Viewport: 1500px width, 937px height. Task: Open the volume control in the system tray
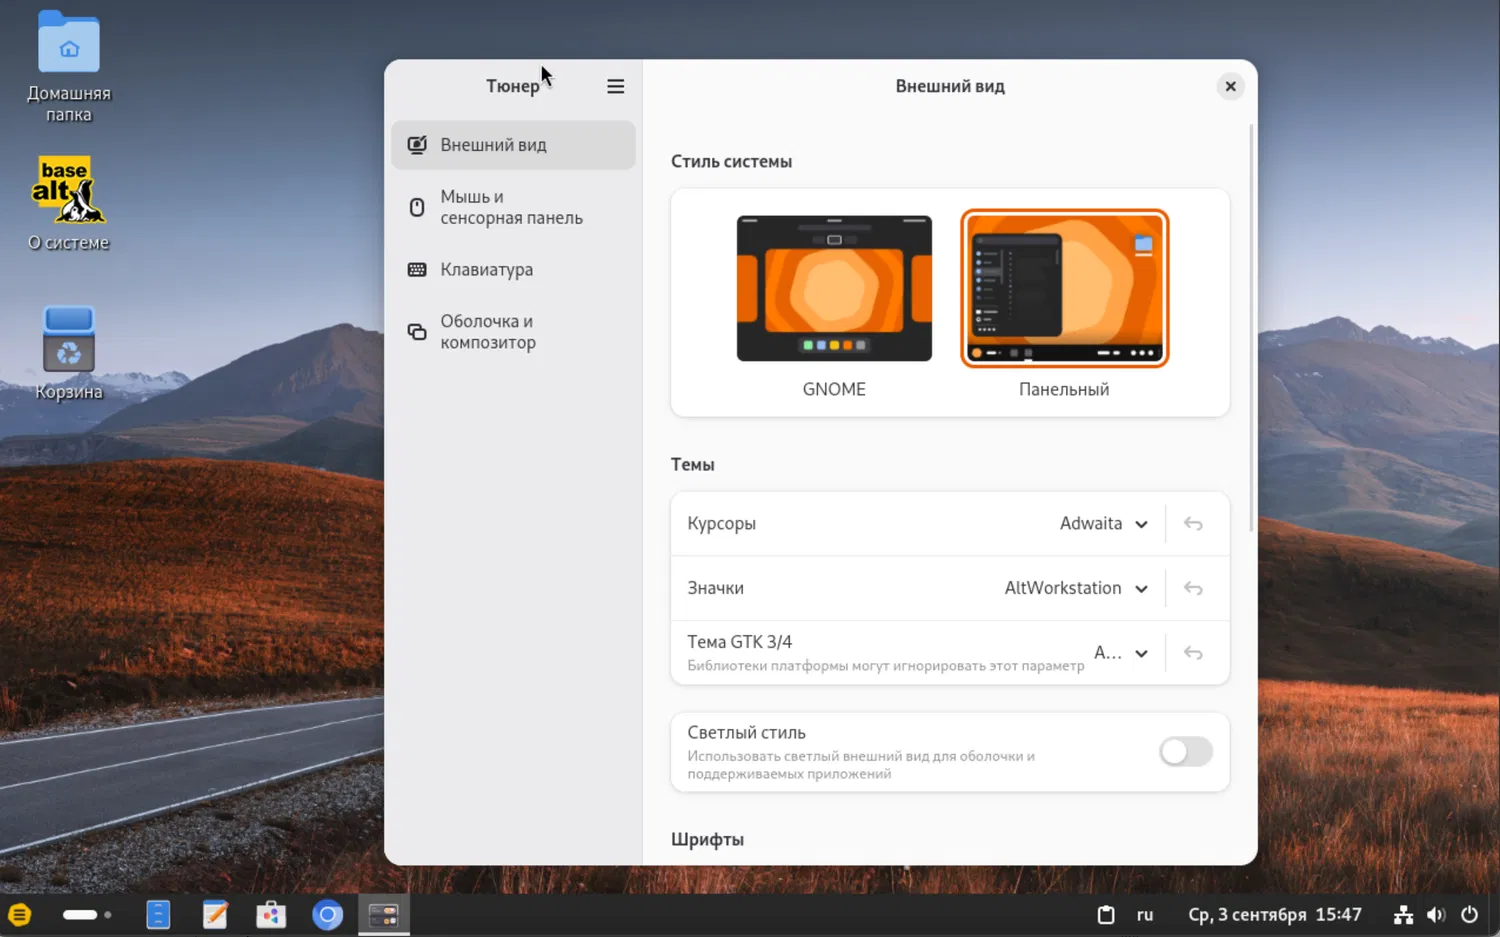(1436, 914)
